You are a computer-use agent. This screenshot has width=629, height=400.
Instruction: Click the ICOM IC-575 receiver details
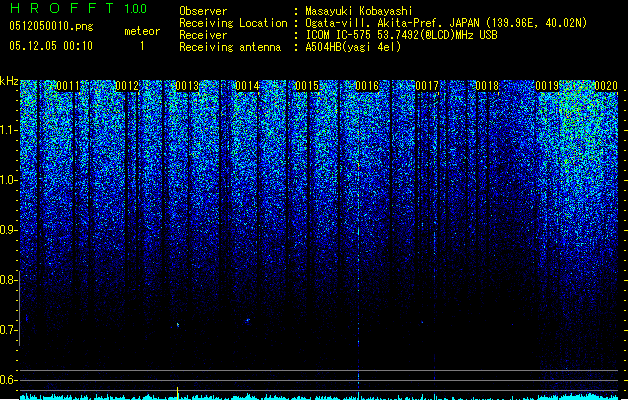coord(401,35)
